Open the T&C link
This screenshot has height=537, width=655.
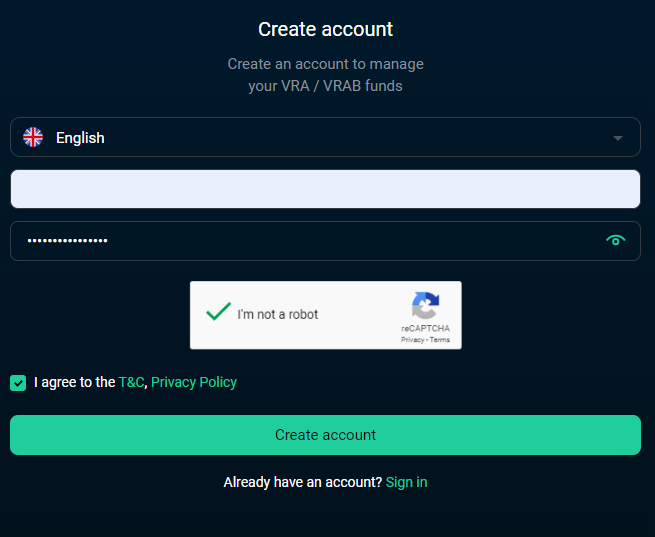(x=132, y=382)
